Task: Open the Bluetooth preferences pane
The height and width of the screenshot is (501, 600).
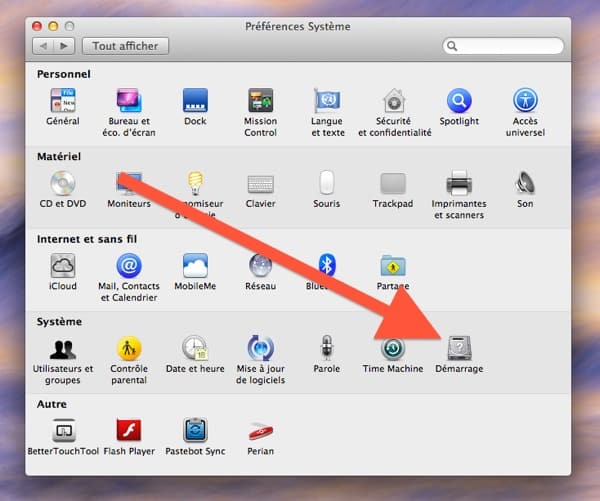Action: pyautogui.click(x=327, y=264)
